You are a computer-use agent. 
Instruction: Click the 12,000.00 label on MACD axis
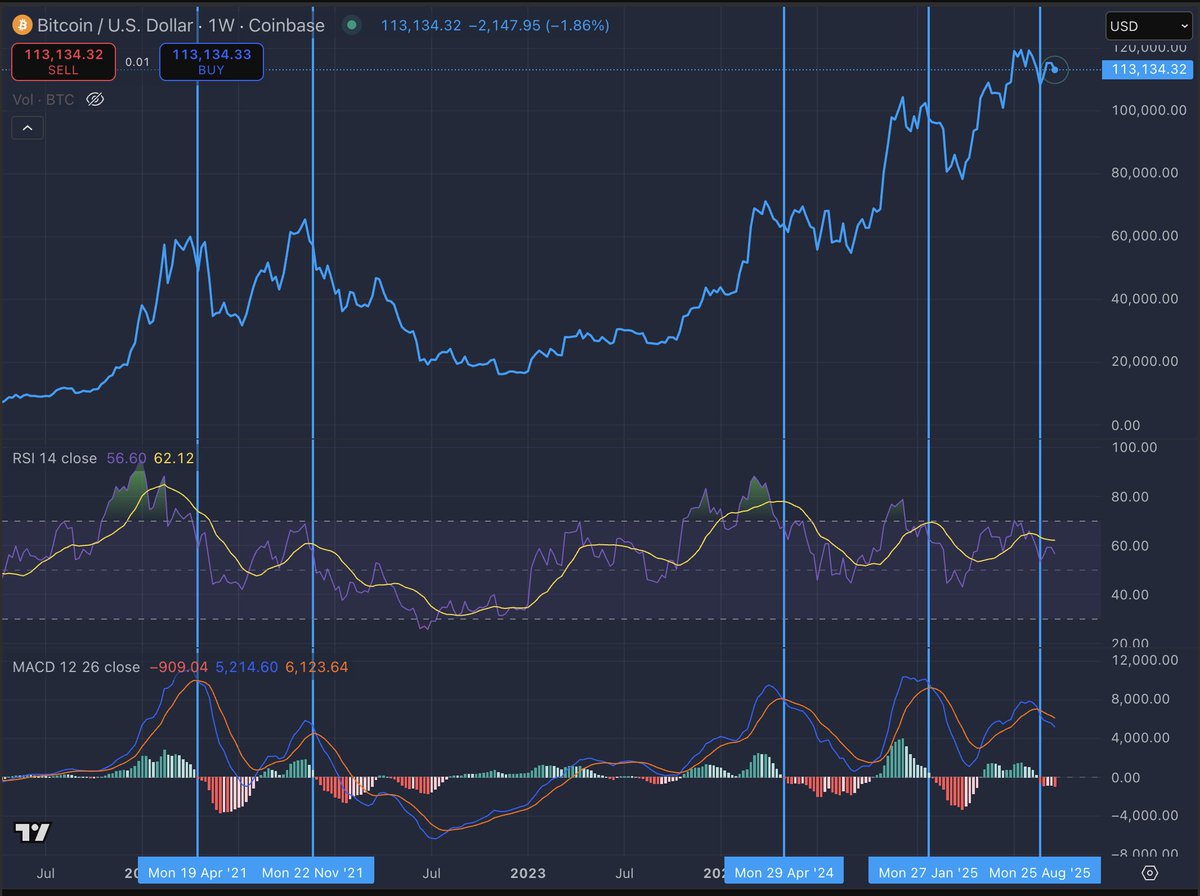(1144, 660)
